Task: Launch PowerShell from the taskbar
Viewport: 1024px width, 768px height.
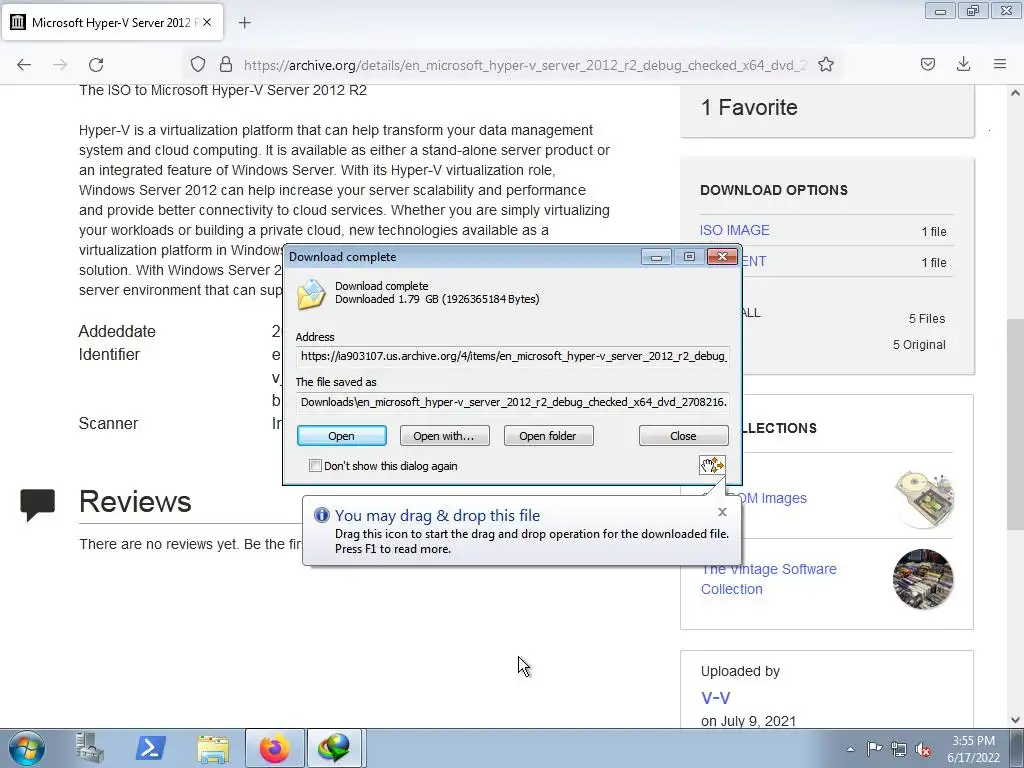Action: (150, 748)
